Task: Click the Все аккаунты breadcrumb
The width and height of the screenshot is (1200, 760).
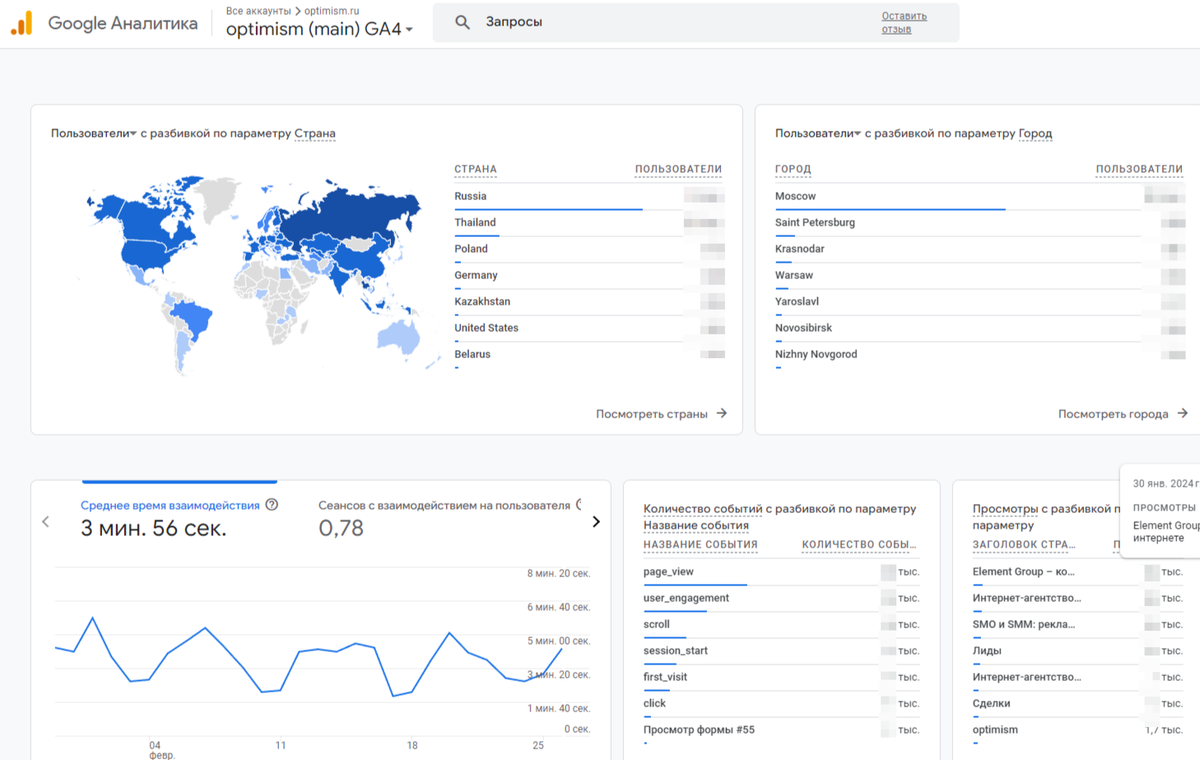Action: pos(258,10)
